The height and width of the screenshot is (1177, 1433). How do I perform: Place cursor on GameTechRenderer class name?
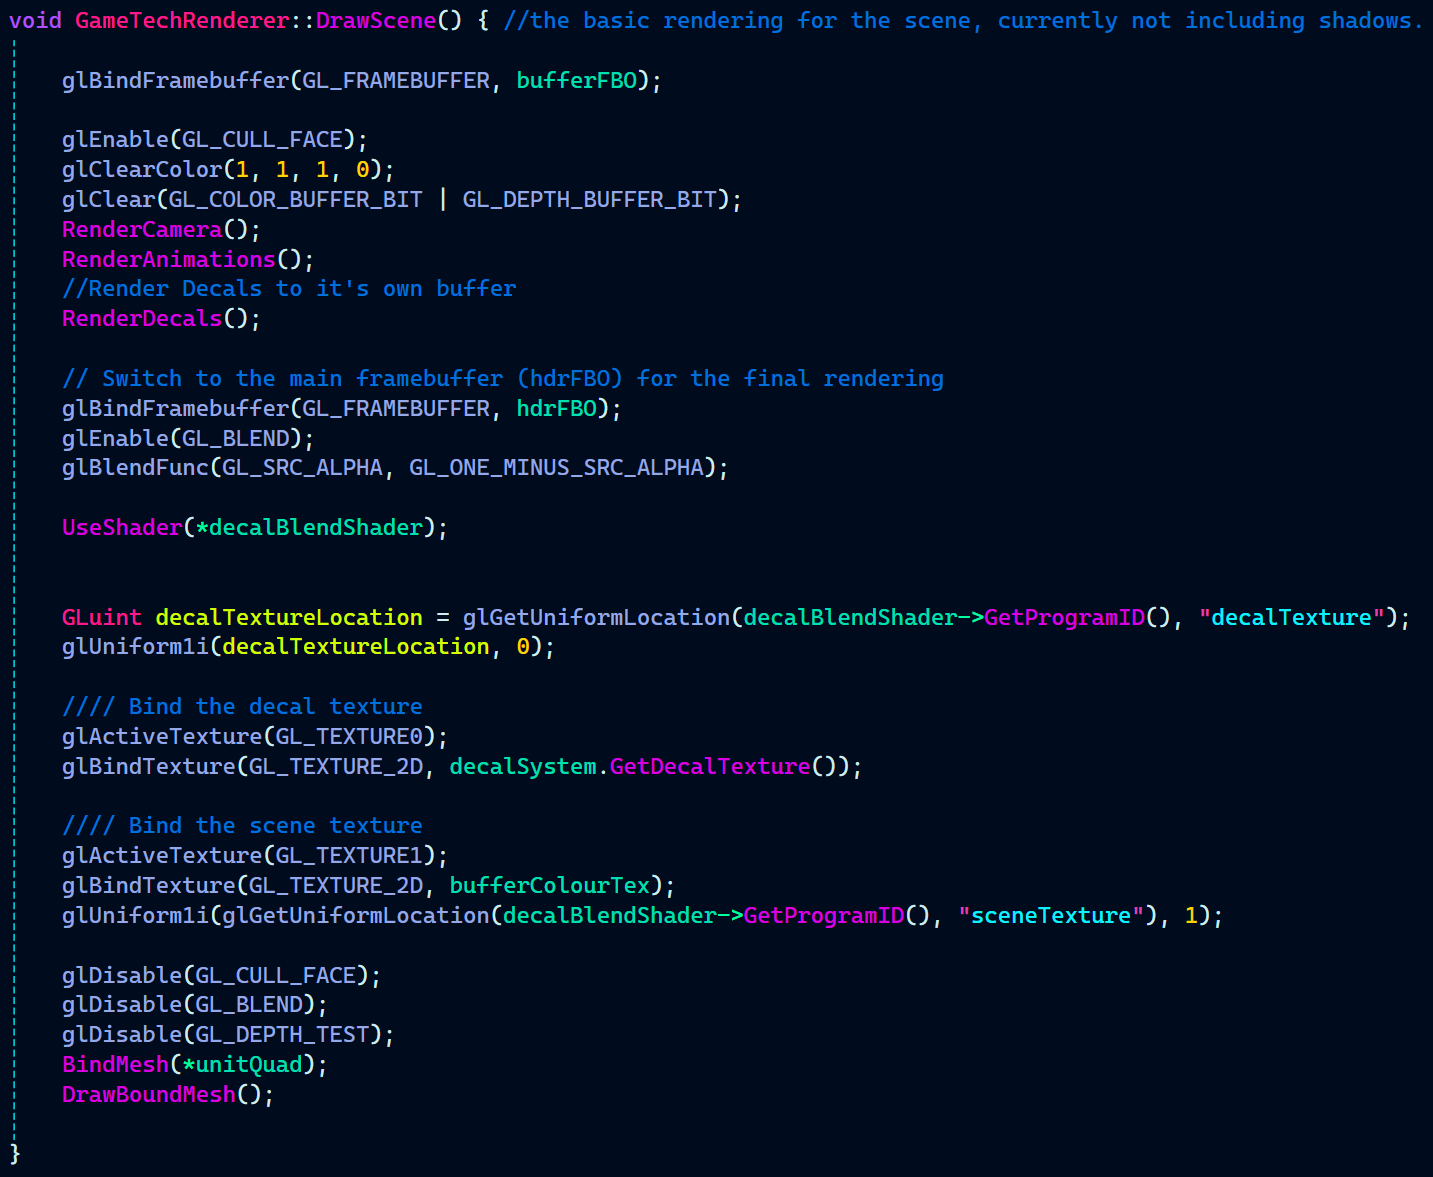pos(182,20)
